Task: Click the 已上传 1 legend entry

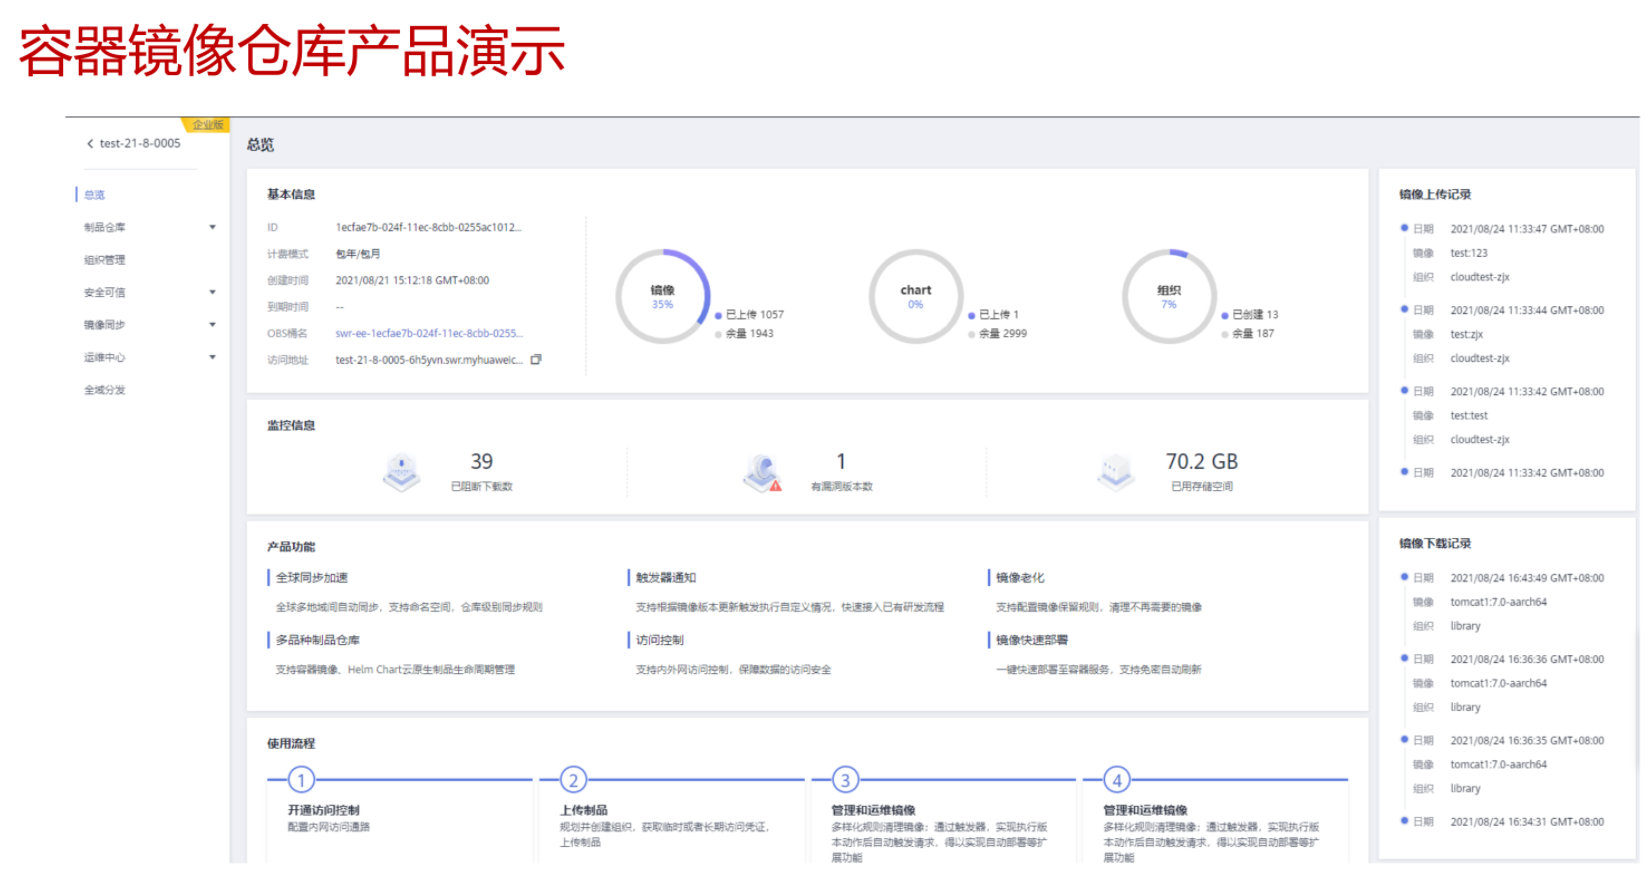Action: tap(994, 315)
